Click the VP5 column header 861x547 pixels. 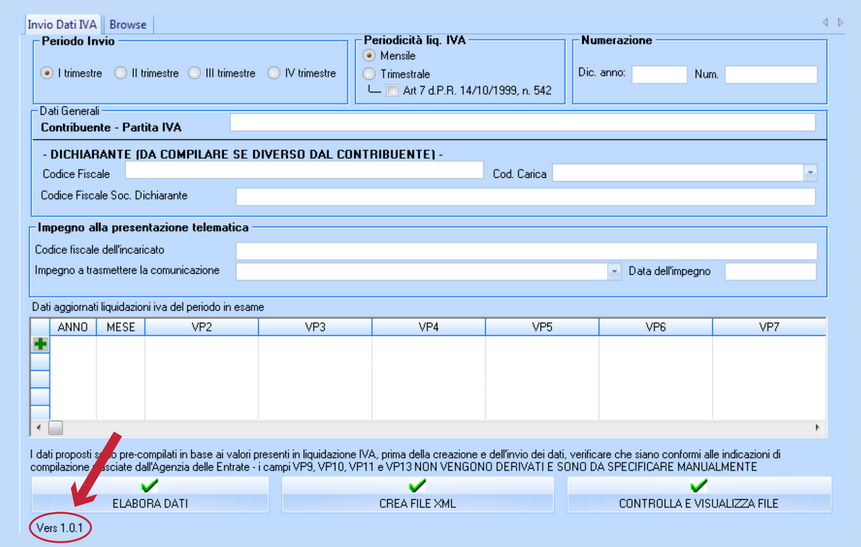click(x=542, y=327)
